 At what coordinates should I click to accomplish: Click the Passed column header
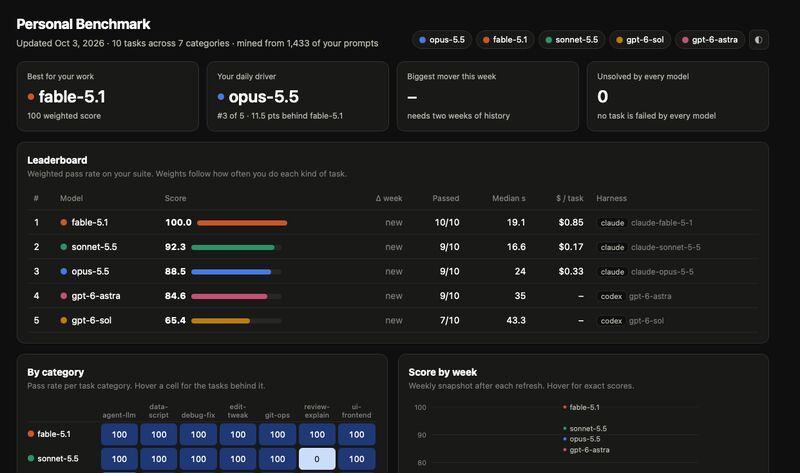445,198
